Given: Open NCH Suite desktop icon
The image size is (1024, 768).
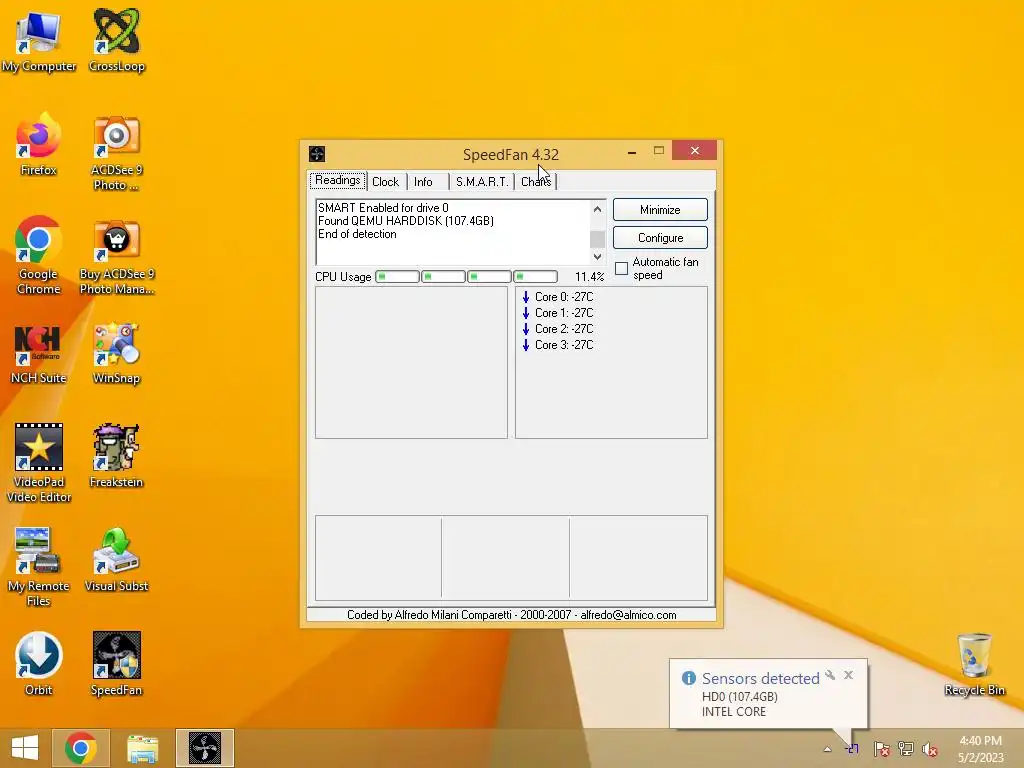Looking at the screenshot, I should tap(39, 354).
